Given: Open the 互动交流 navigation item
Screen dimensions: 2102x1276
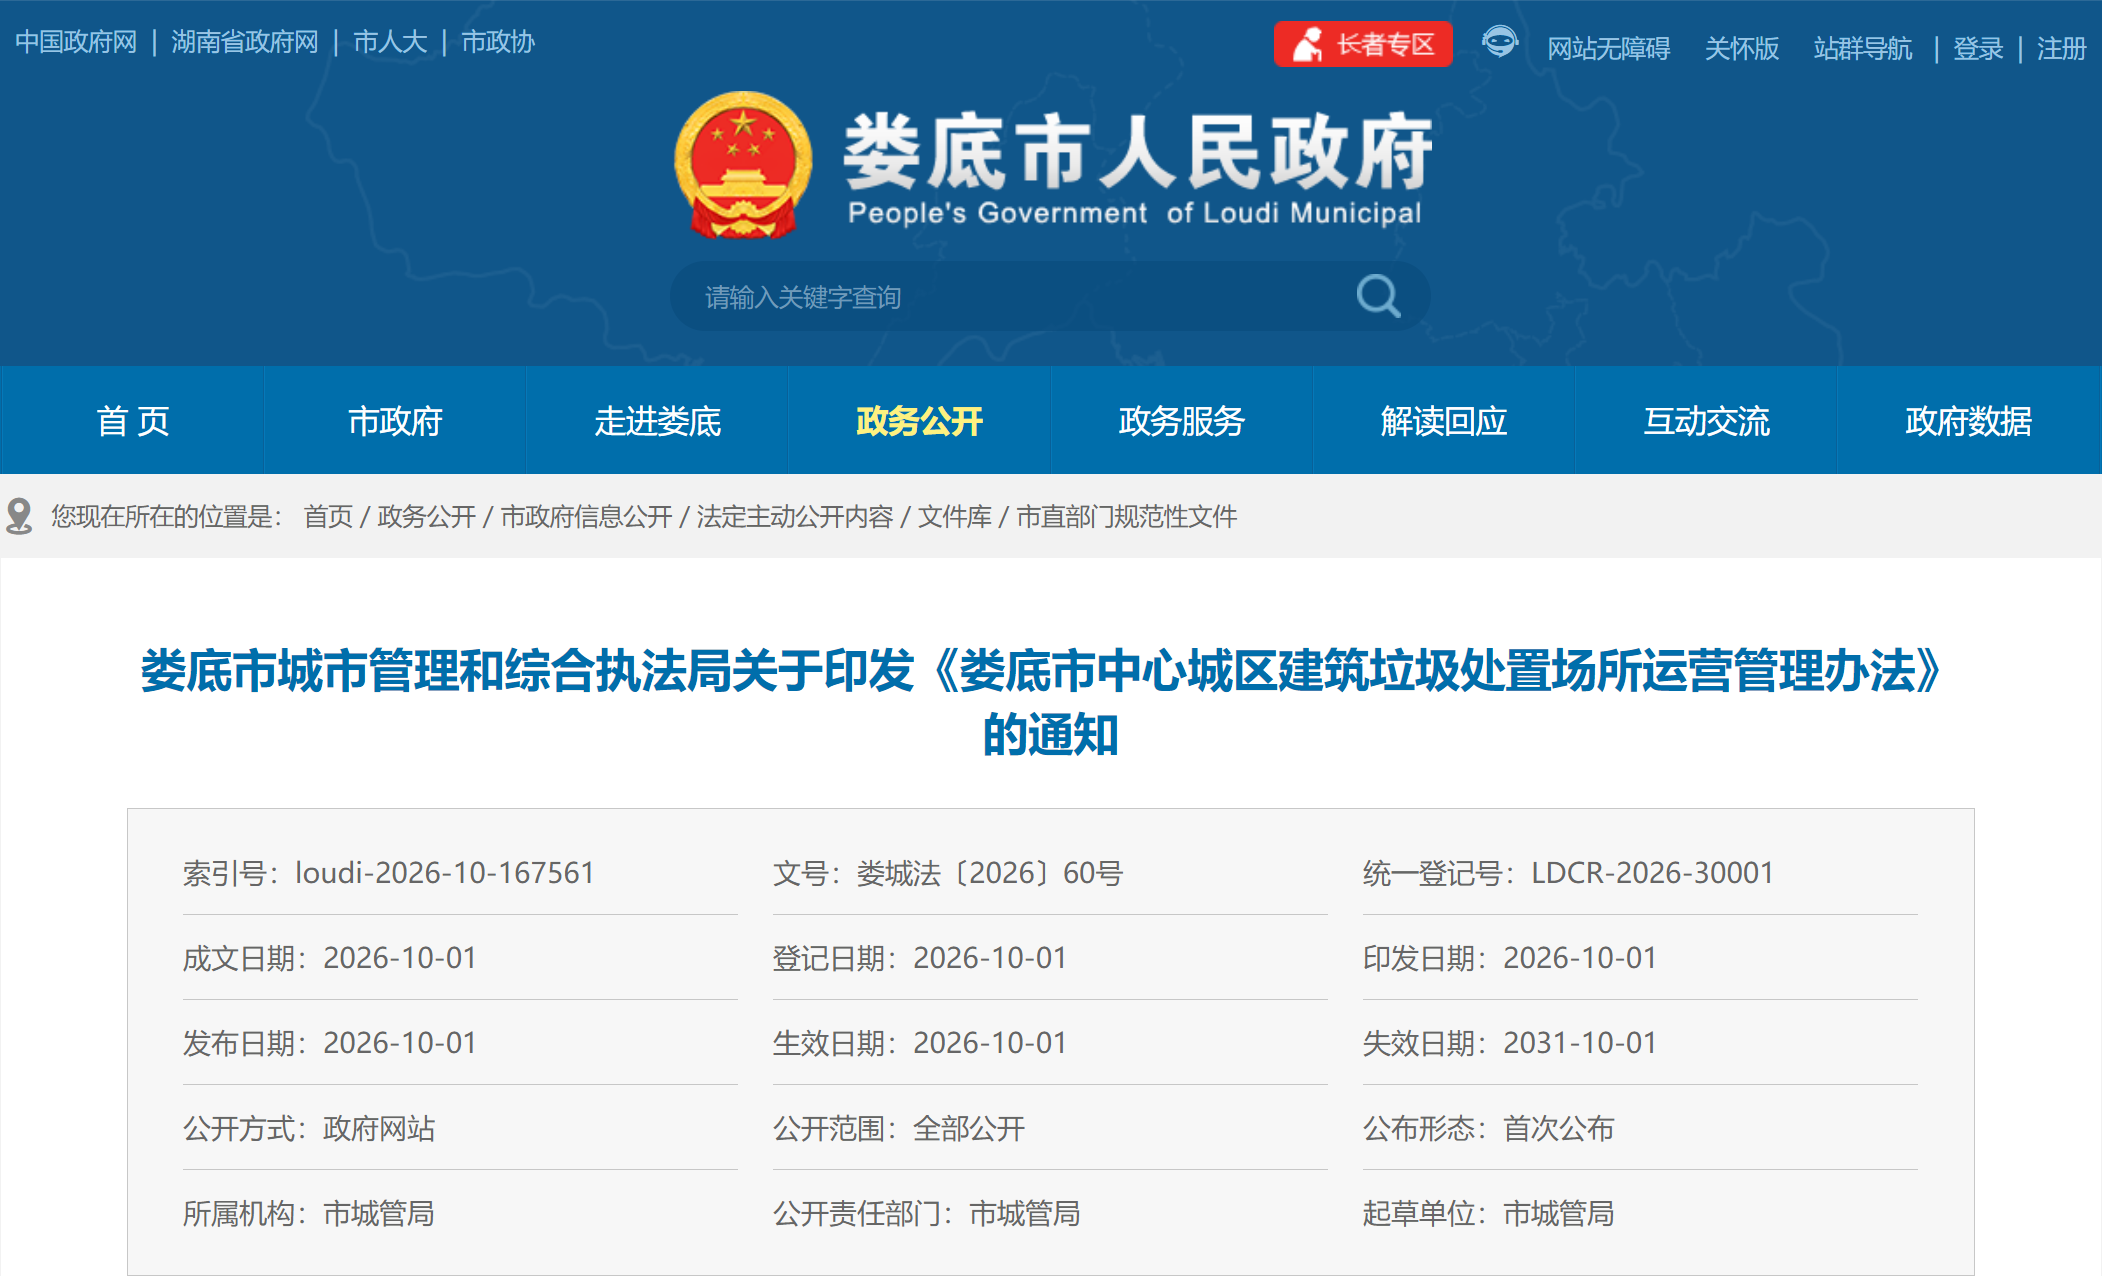Looking at the screenshot, I should (1706, 420).
